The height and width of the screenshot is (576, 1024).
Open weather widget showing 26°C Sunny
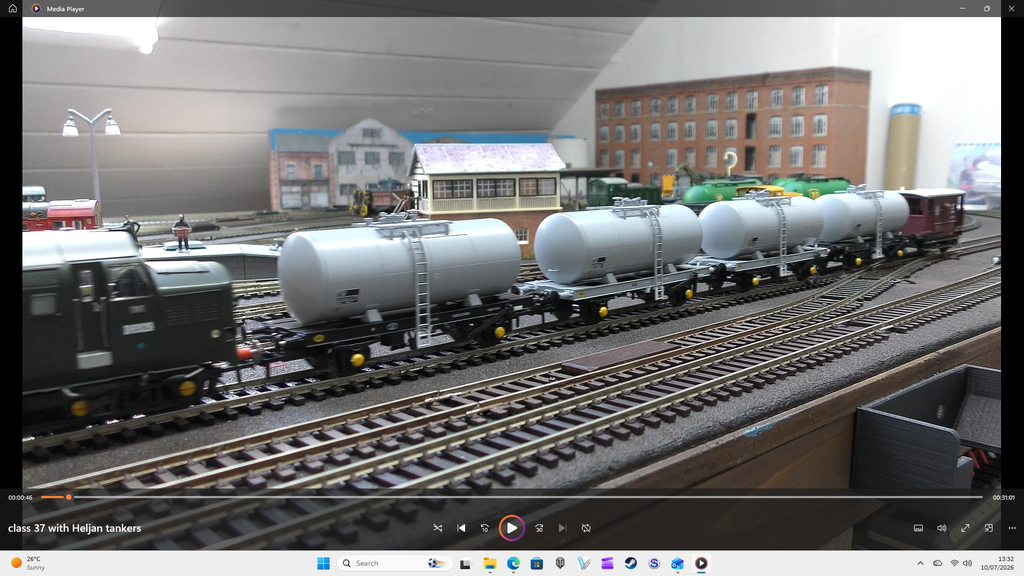pyautogui.click(x=28, y=563)
